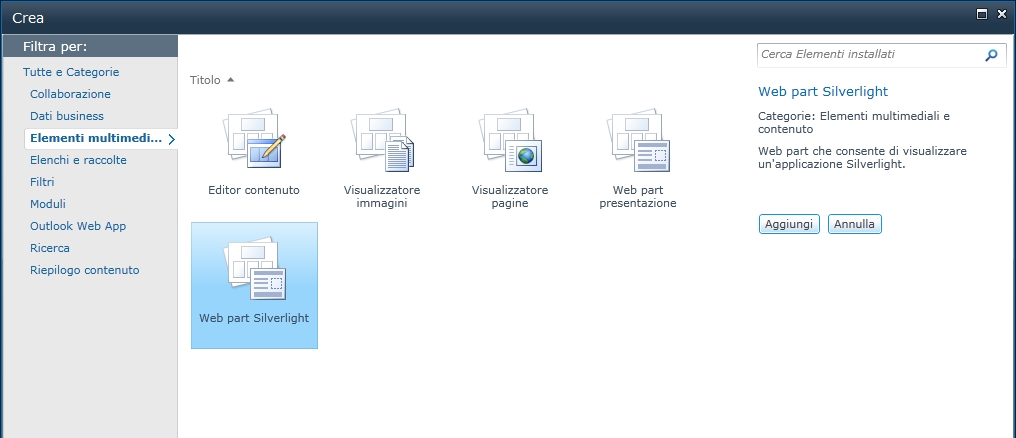This screenshot has height=438, width=1016.
Task: Close the Crea dialog
Action: point(1001,14)
